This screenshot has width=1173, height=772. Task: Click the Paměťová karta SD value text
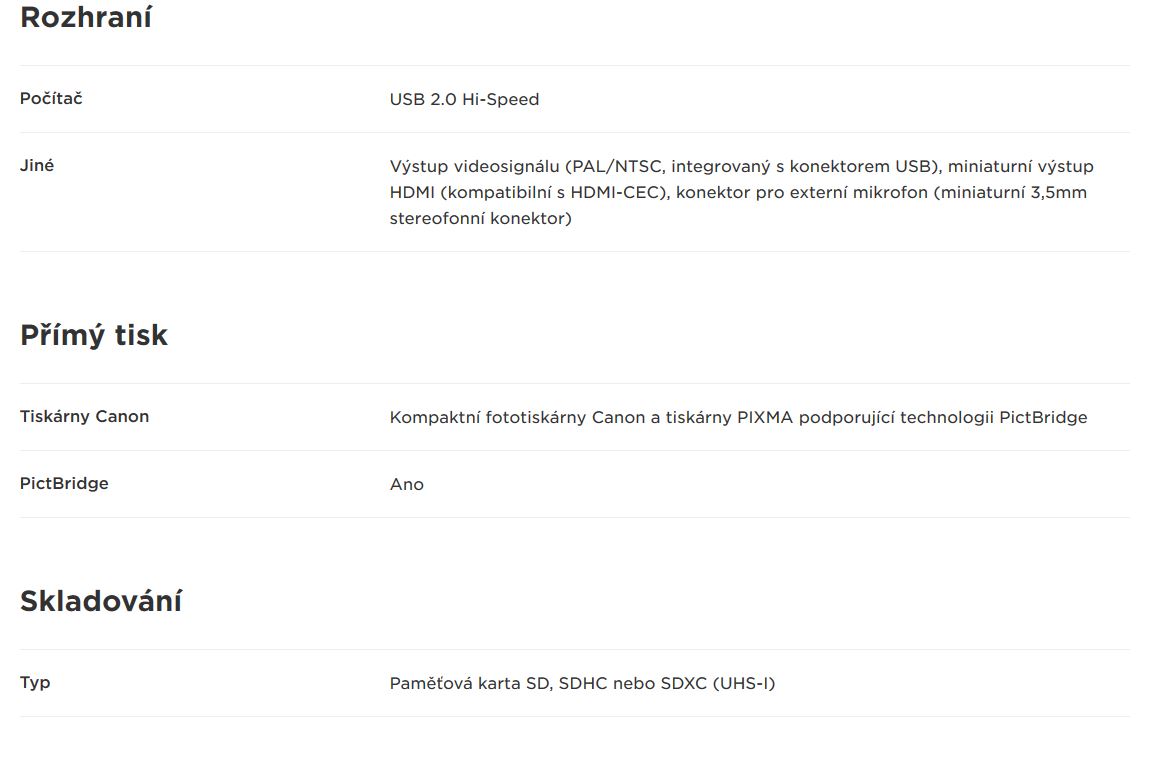pyautogui.click(x=582, y=683)
